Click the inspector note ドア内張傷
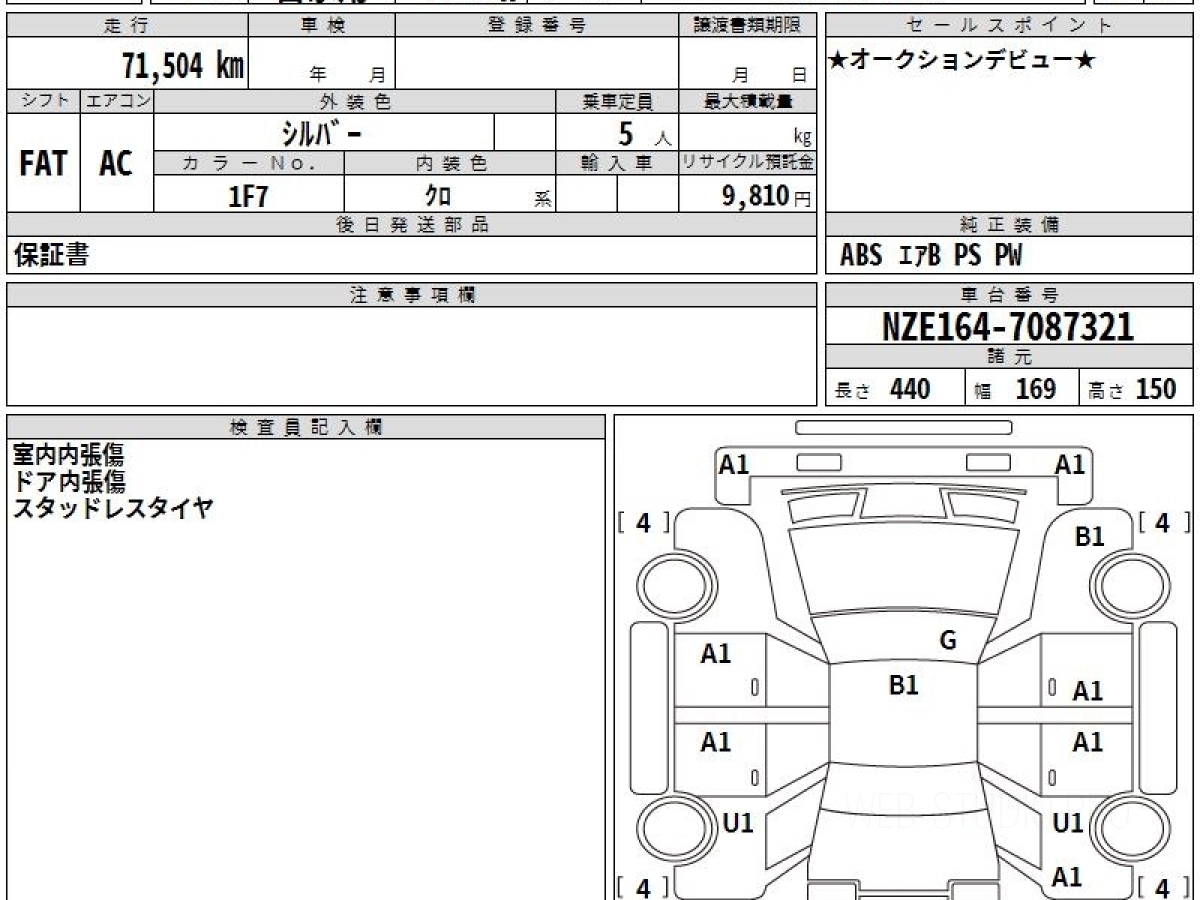Viewport: 1200px width, 900px height. 68,481
